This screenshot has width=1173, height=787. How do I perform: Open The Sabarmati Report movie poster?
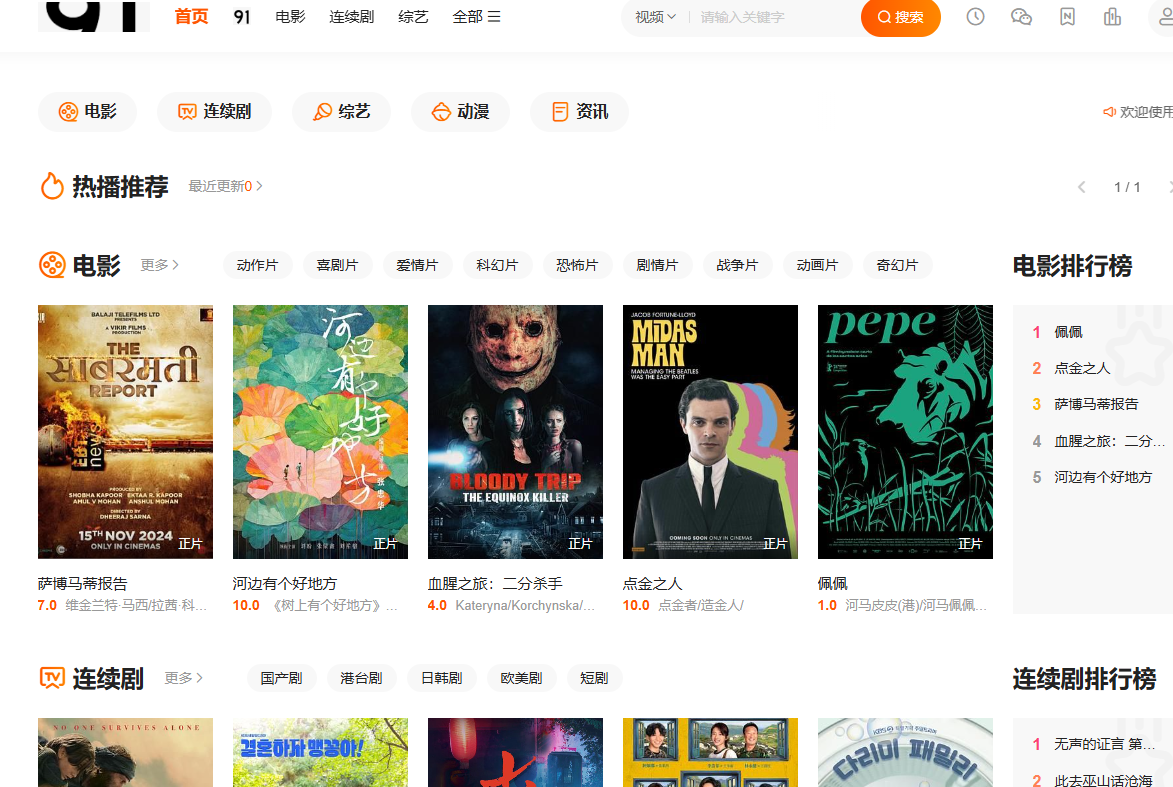[x=126, y=432]
